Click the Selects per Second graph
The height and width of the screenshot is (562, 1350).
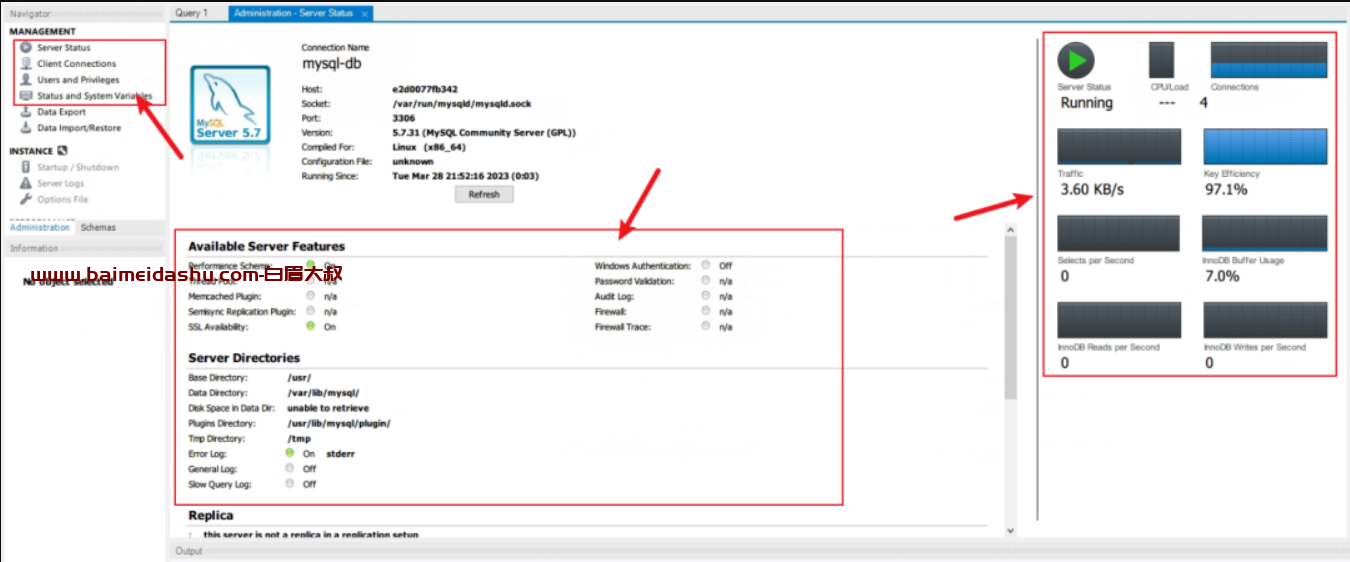point(1119,233)
